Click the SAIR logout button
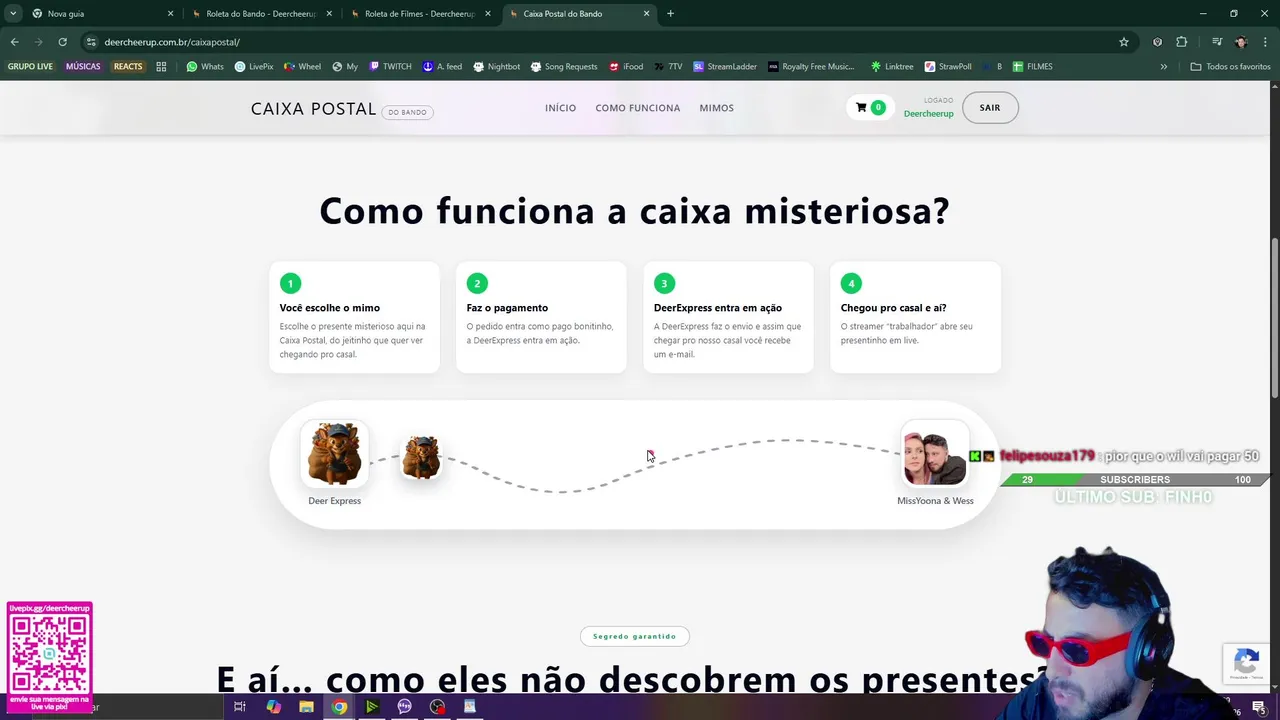 point(990,108)
